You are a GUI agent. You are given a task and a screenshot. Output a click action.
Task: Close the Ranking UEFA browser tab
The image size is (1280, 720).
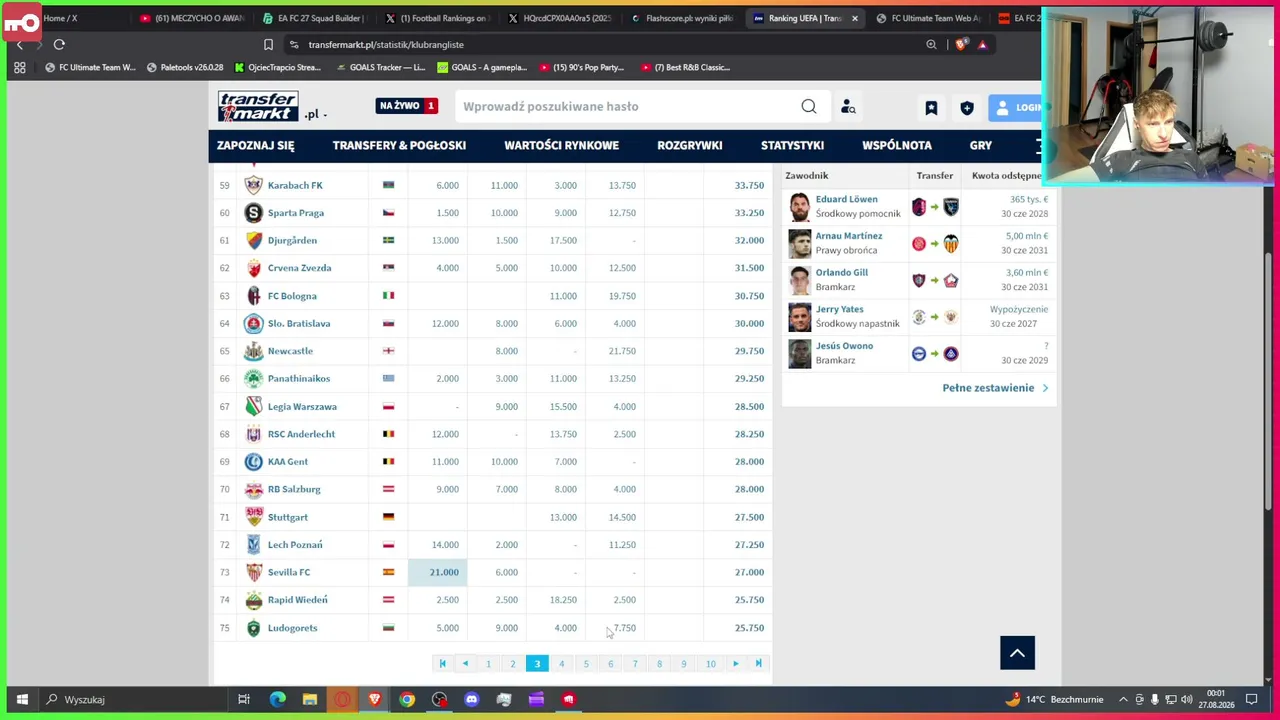click(854, 18)
